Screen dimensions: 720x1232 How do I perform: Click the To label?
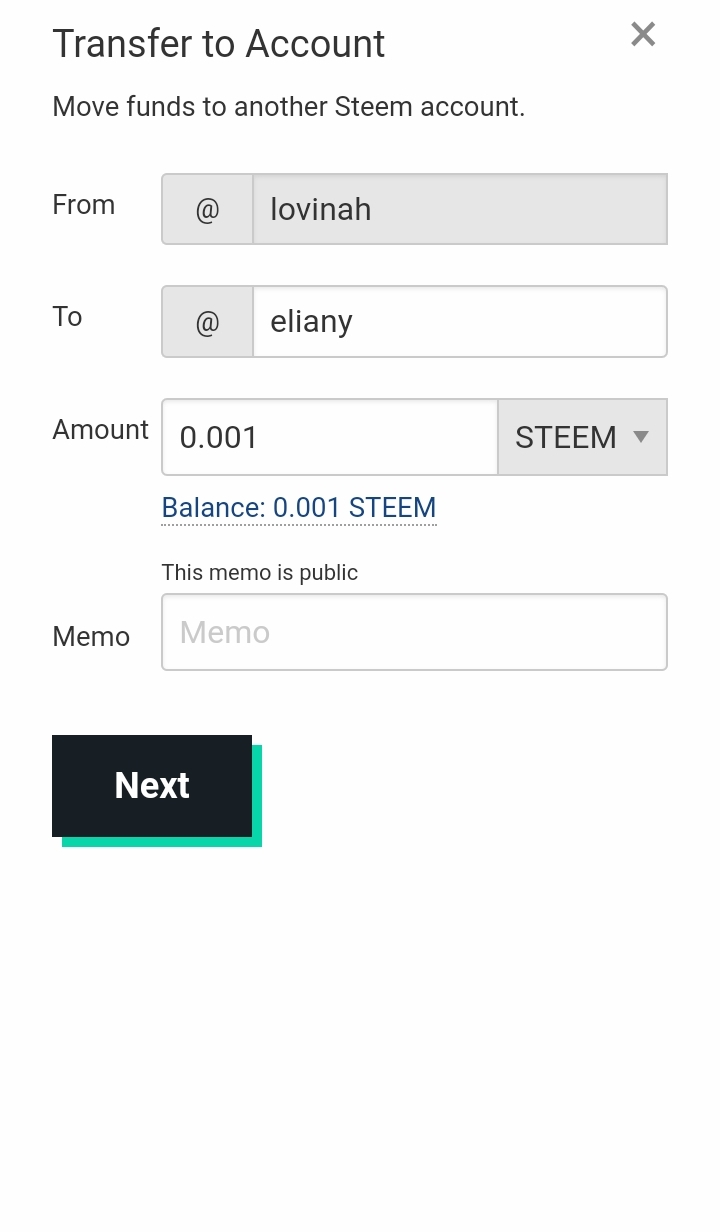[67, 317]
